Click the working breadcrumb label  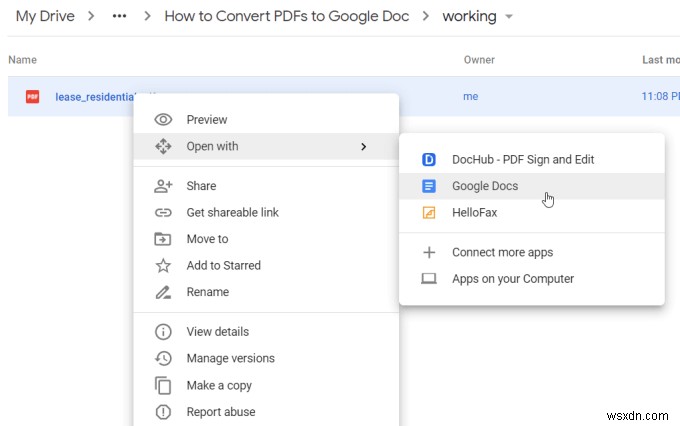[469, 16]
